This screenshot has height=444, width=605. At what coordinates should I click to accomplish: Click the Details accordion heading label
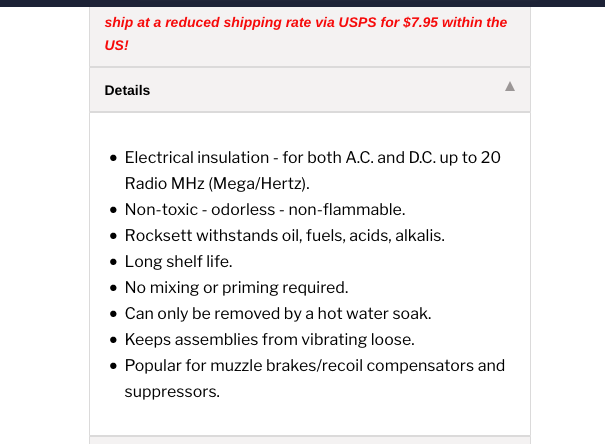point(127,90)
